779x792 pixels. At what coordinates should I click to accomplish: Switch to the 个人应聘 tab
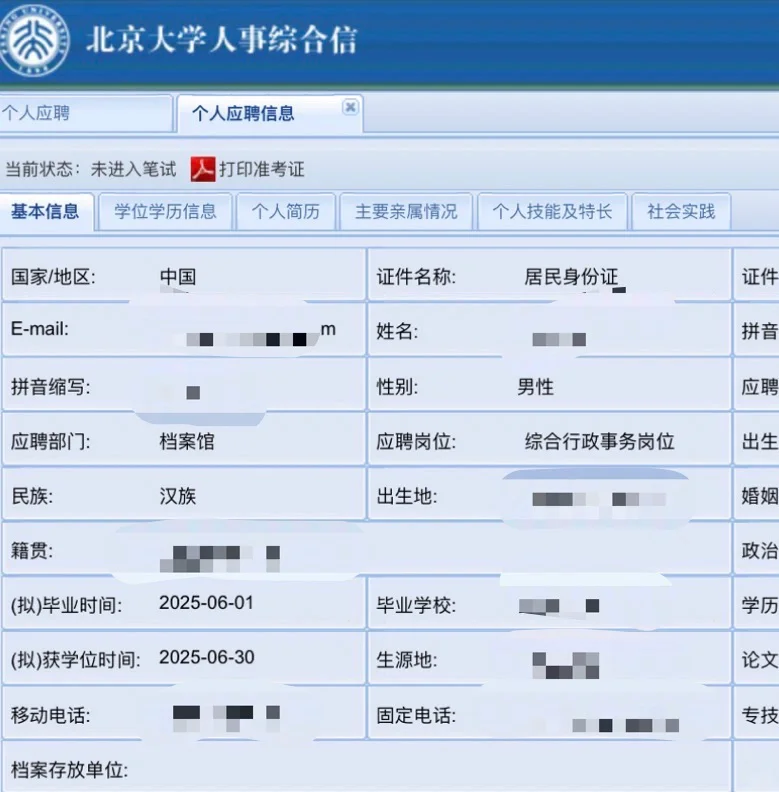tap(86, 113)
